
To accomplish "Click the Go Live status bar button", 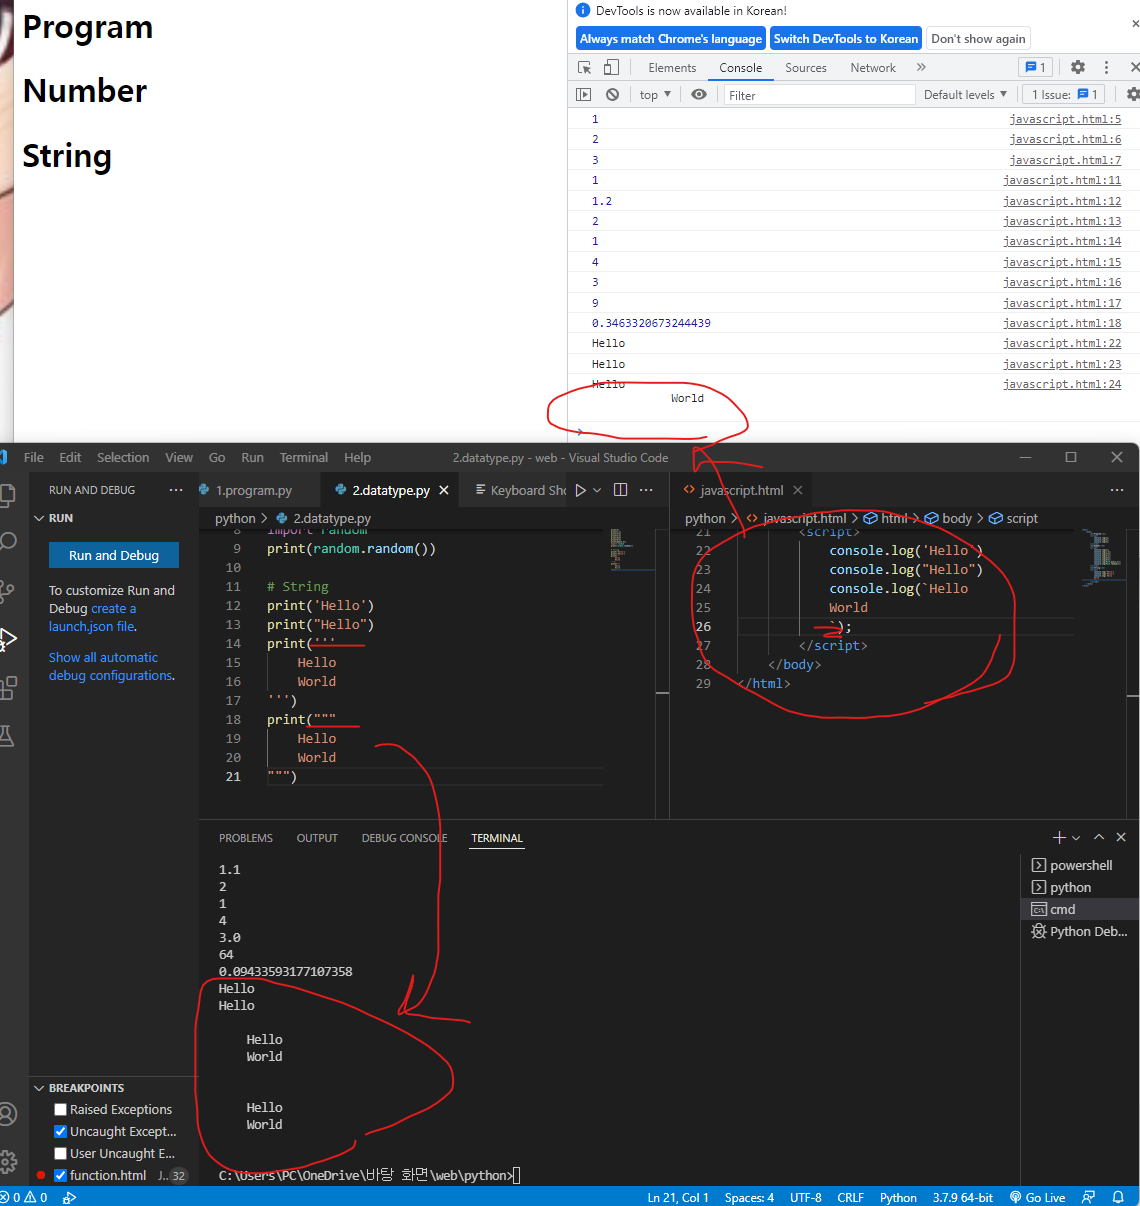I will click(x=1037, y=1197).
